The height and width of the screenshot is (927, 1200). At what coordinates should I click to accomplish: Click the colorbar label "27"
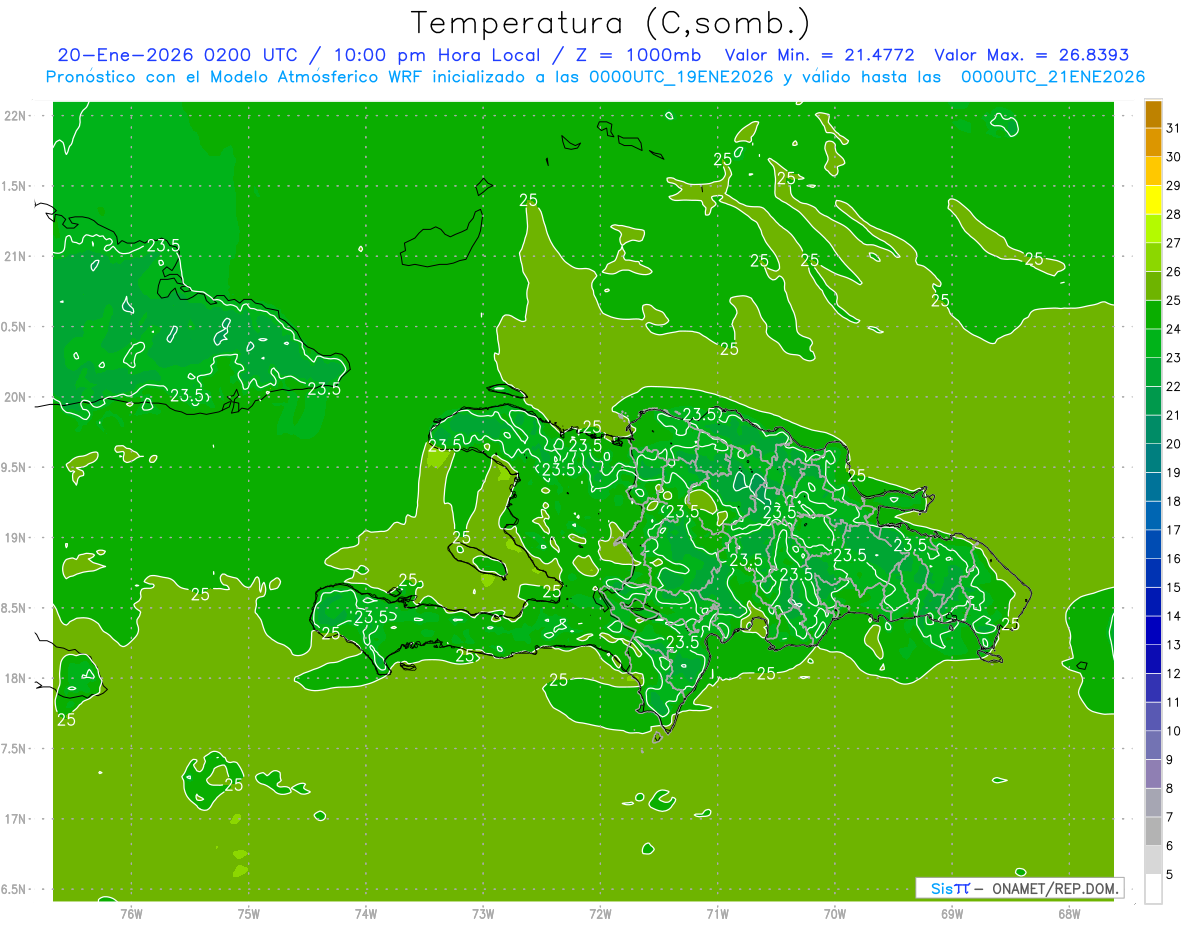click(1174, 243)
